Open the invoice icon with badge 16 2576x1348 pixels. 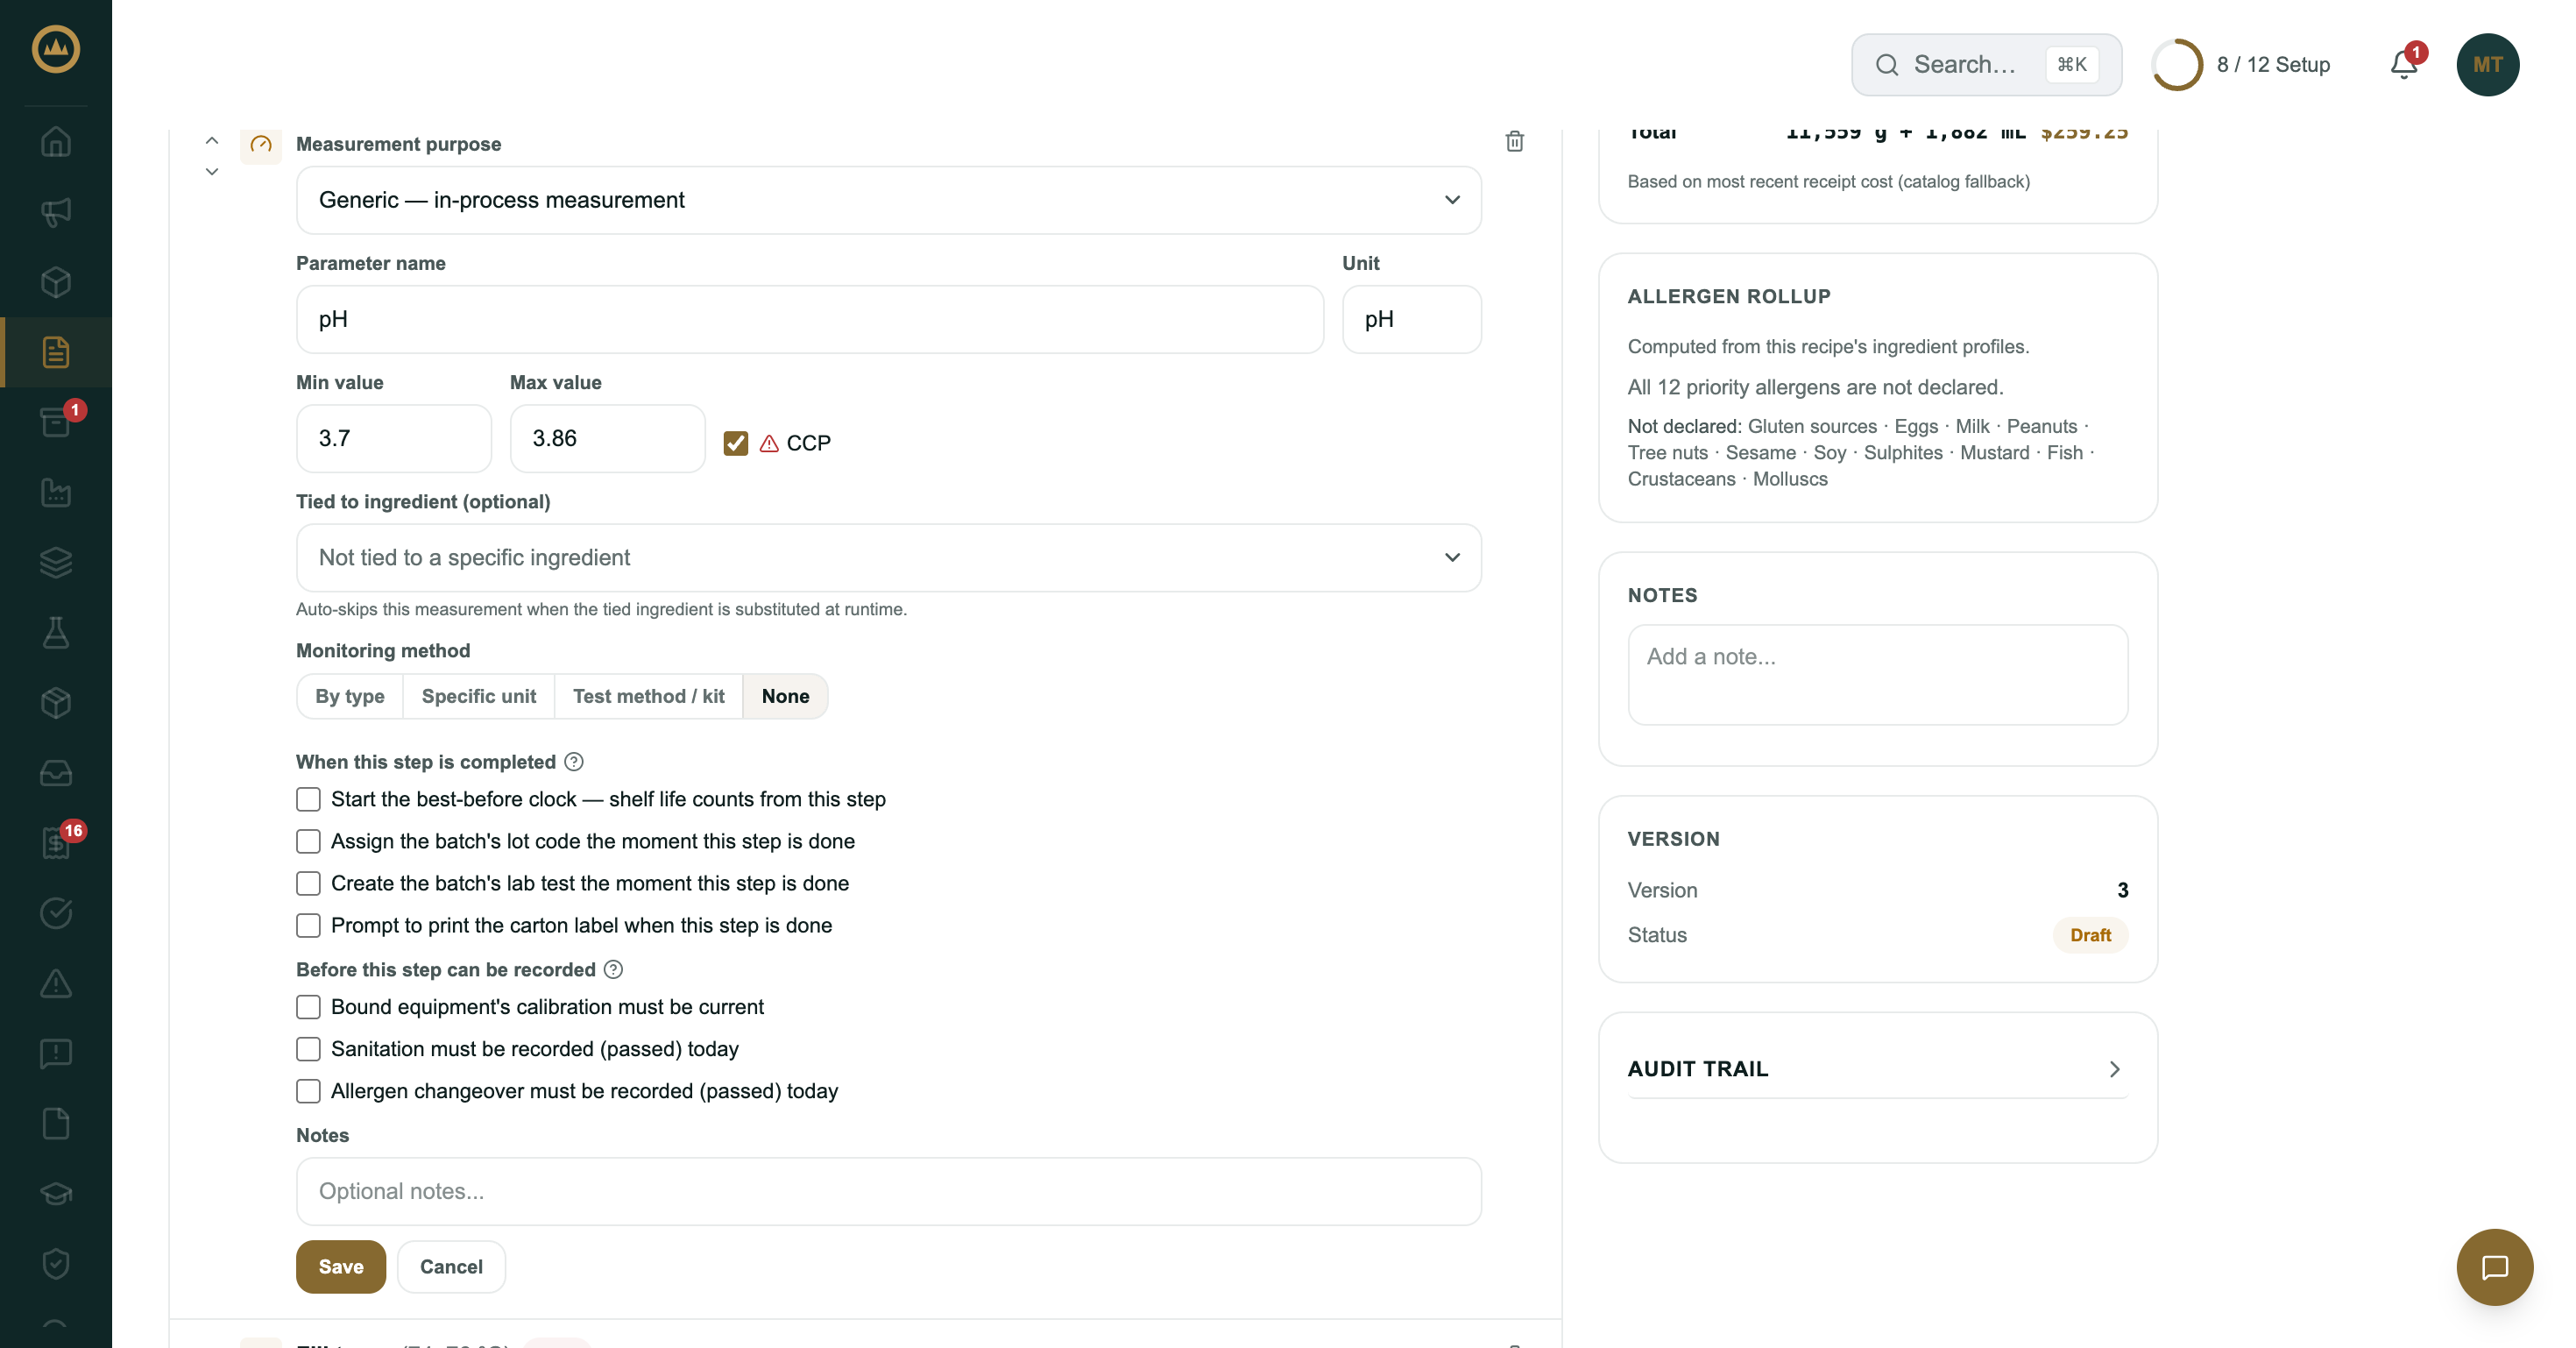point(56,843)
